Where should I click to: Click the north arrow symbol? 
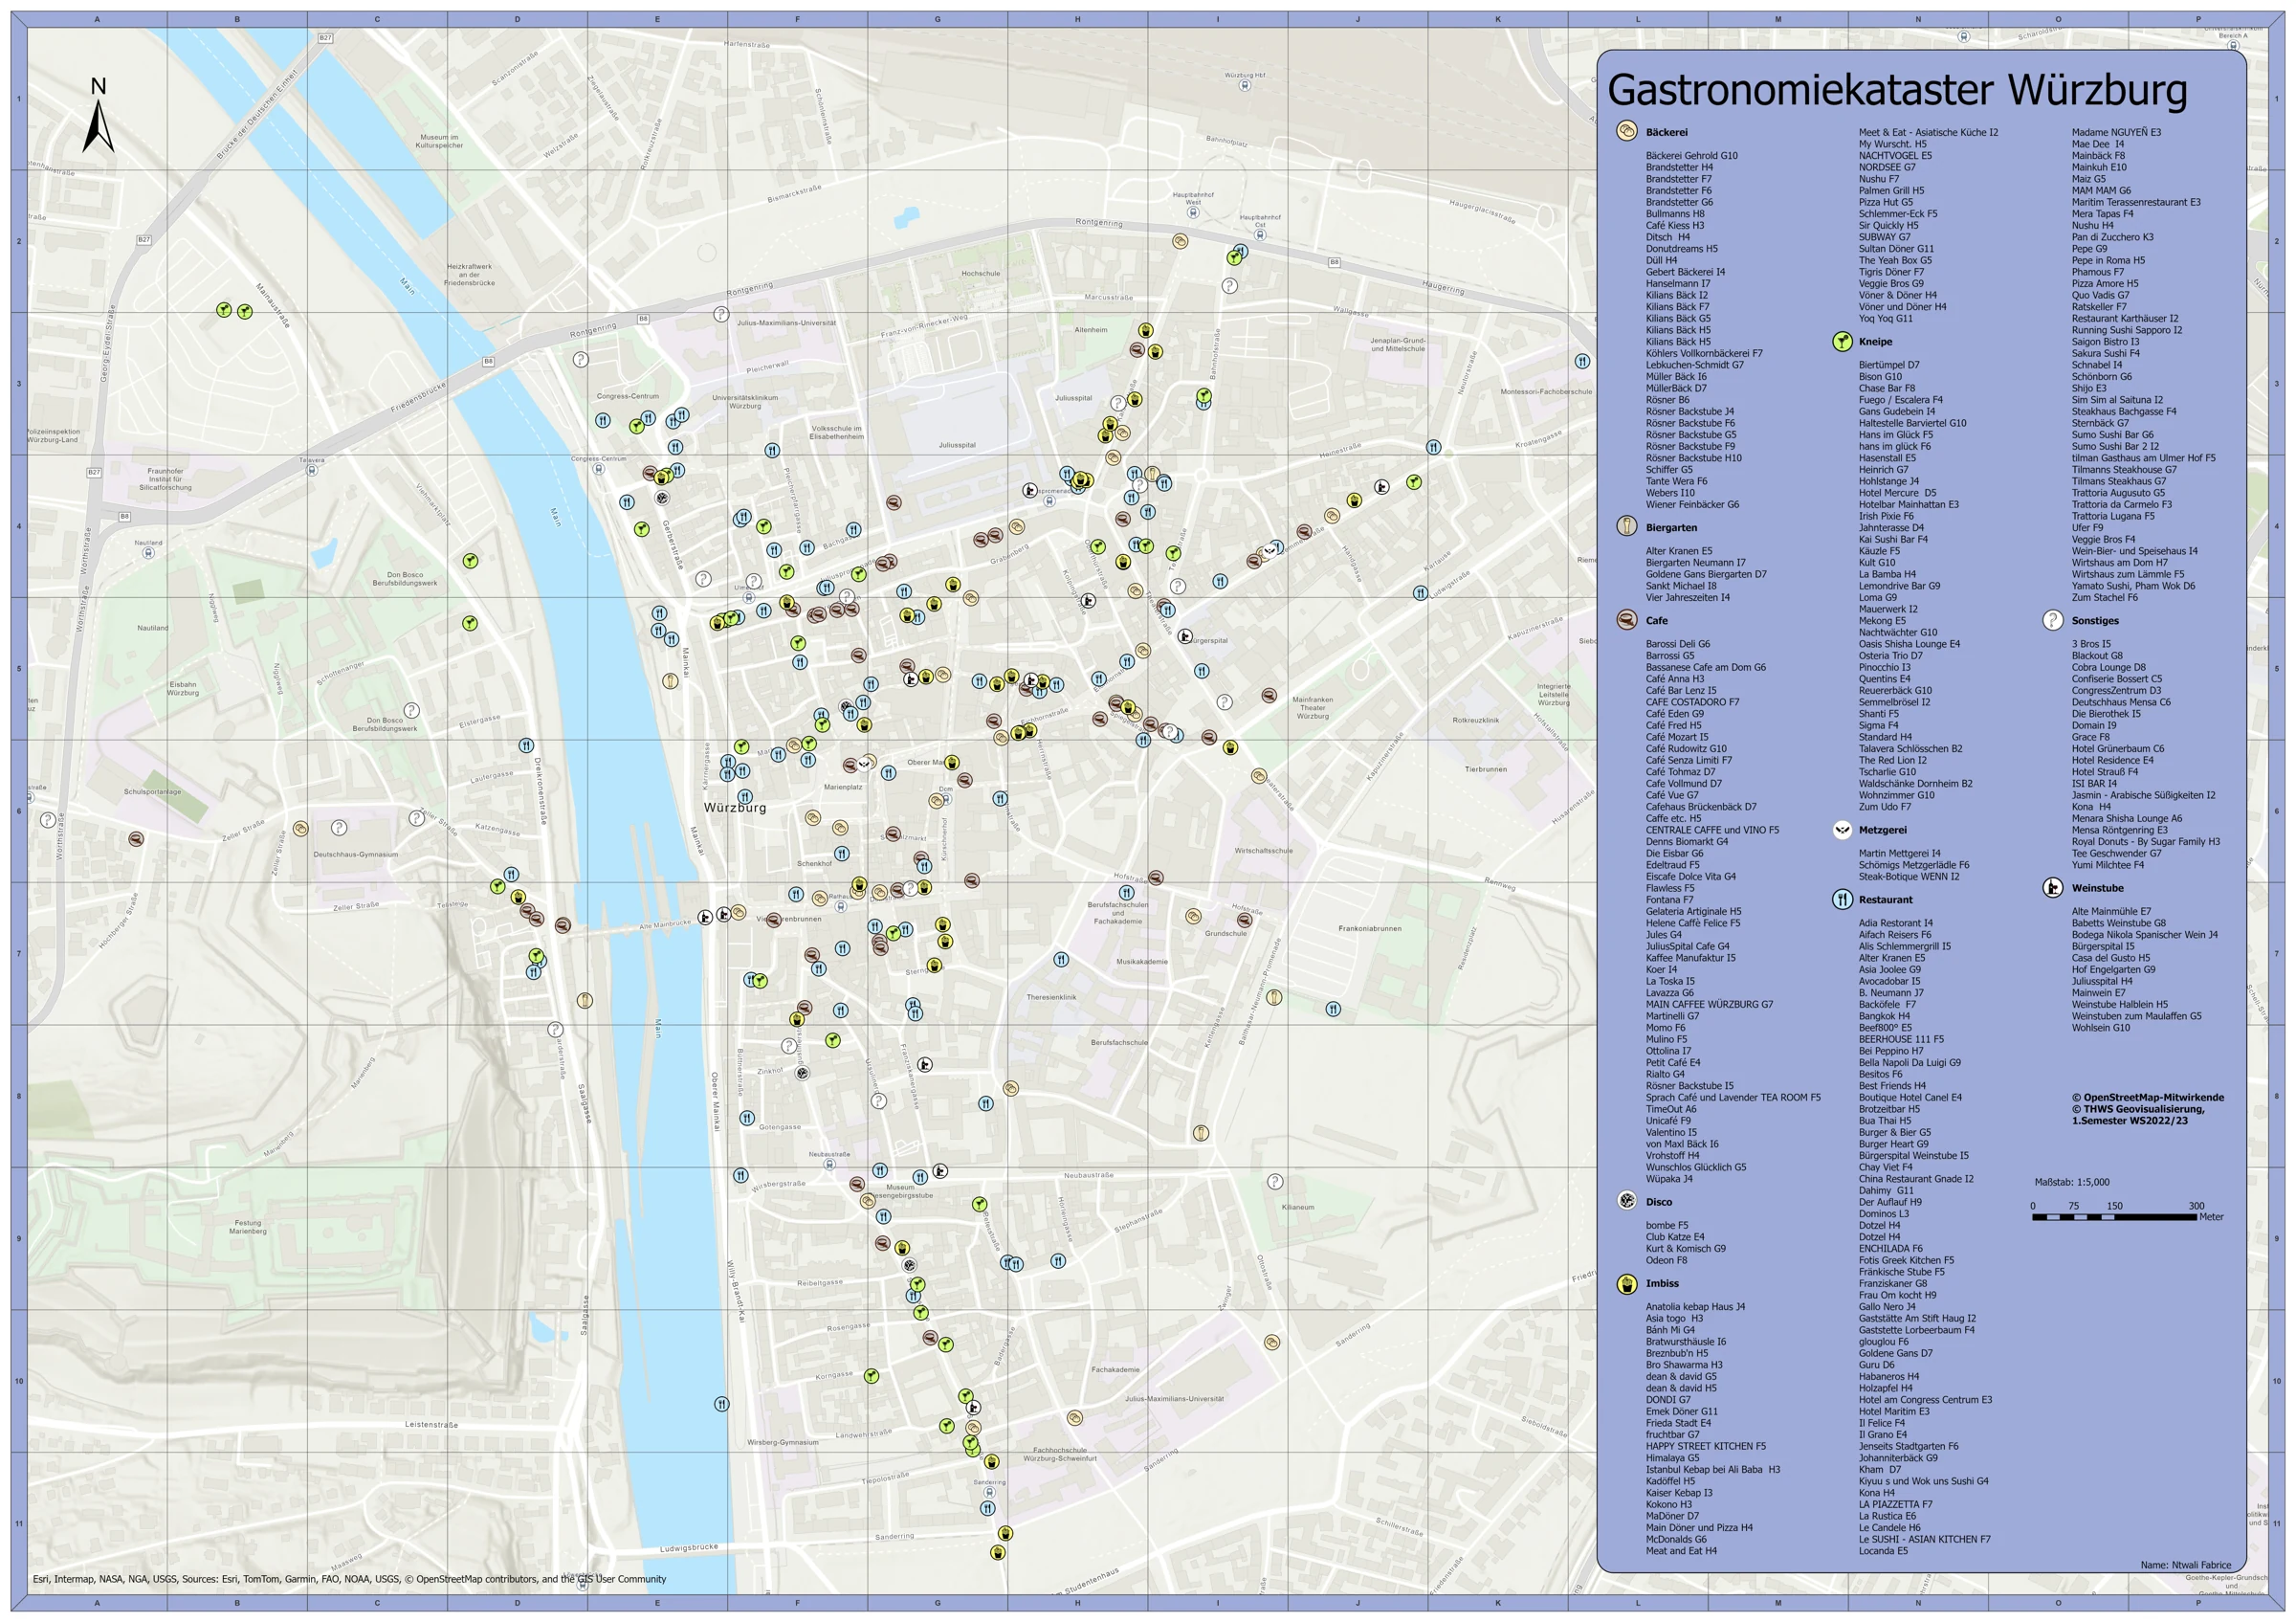pyautogui.click(x=98, y=115)
